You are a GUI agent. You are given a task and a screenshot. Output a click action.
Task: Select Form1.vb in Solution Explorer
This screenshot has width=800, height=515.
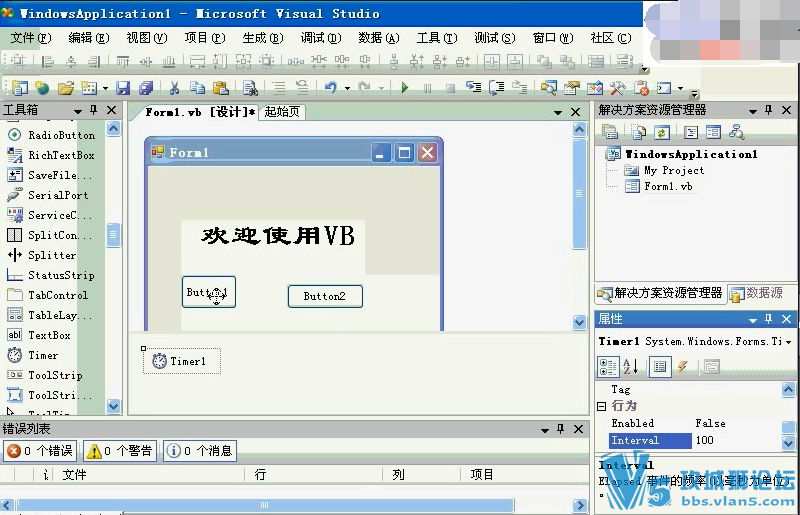click(x=668, y=186)
